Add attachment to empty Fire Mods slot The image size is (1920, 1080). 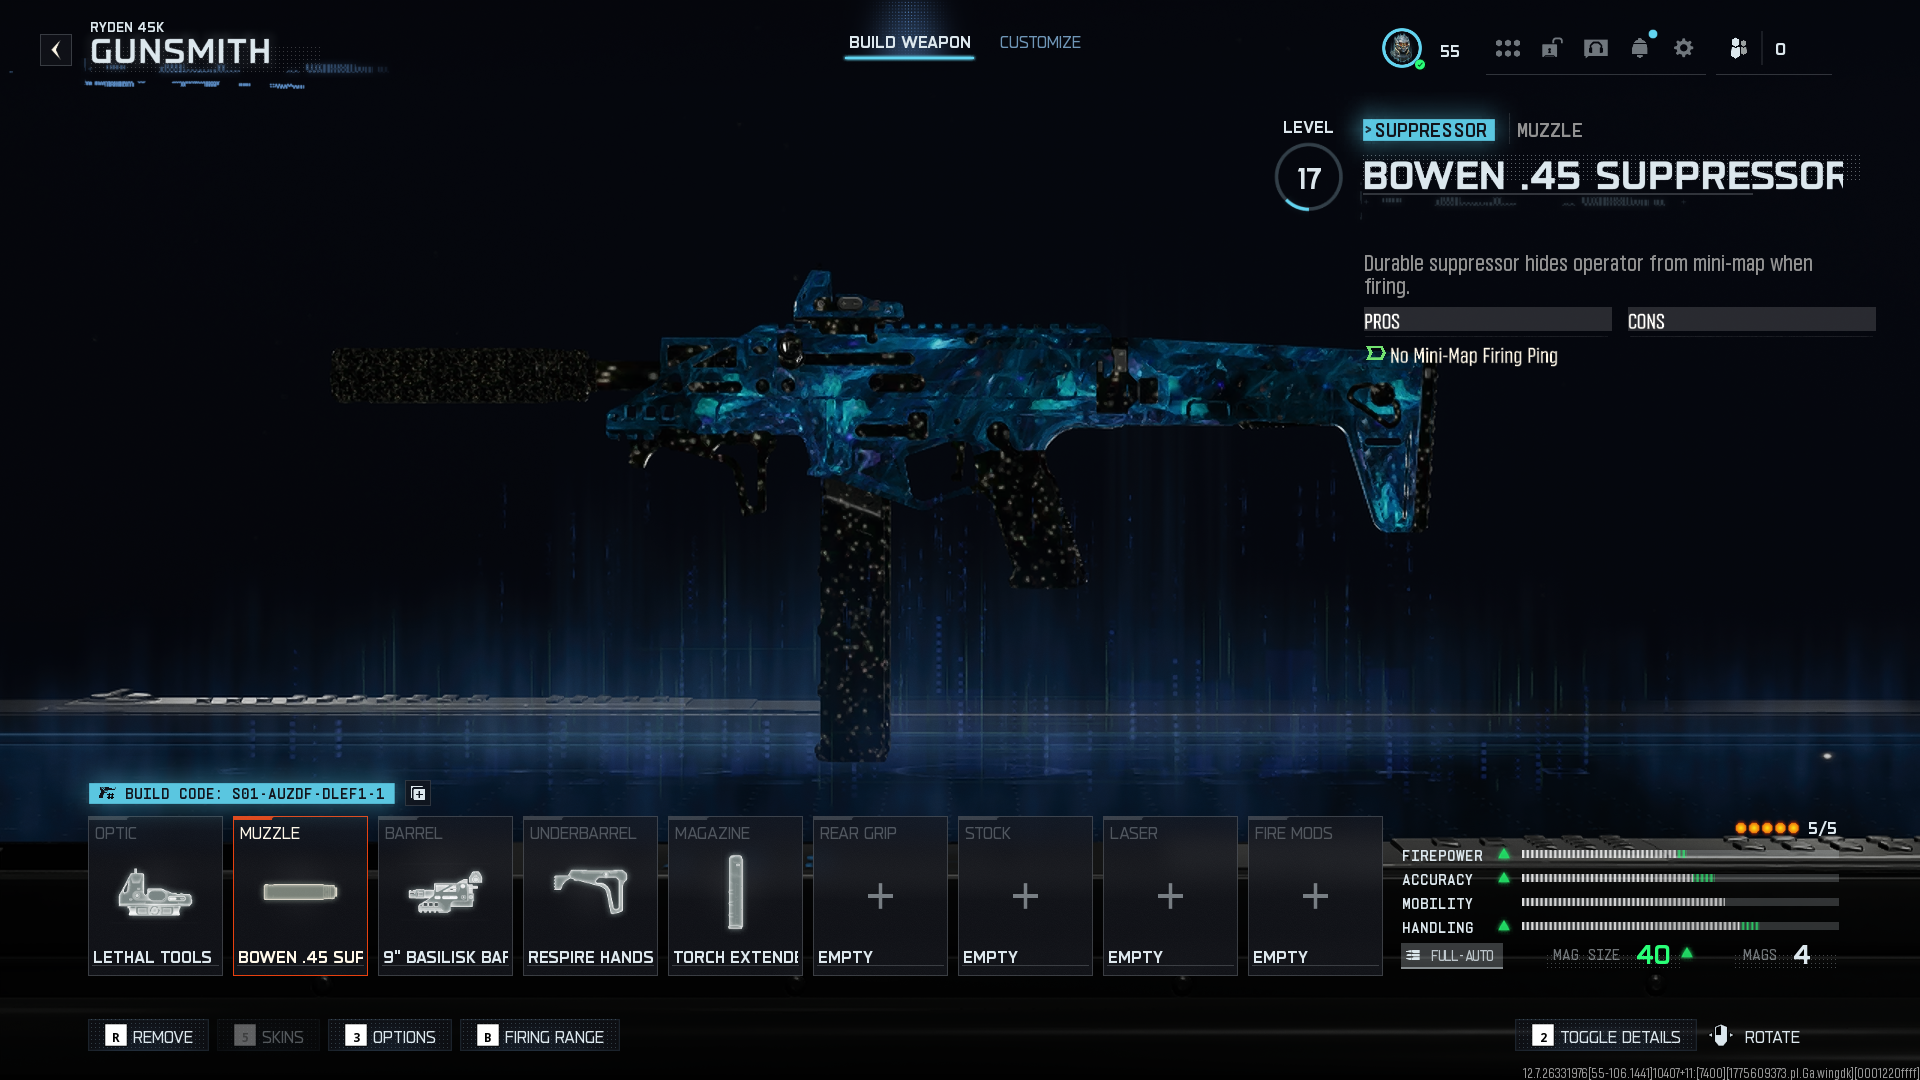[x=1315, y=895]
